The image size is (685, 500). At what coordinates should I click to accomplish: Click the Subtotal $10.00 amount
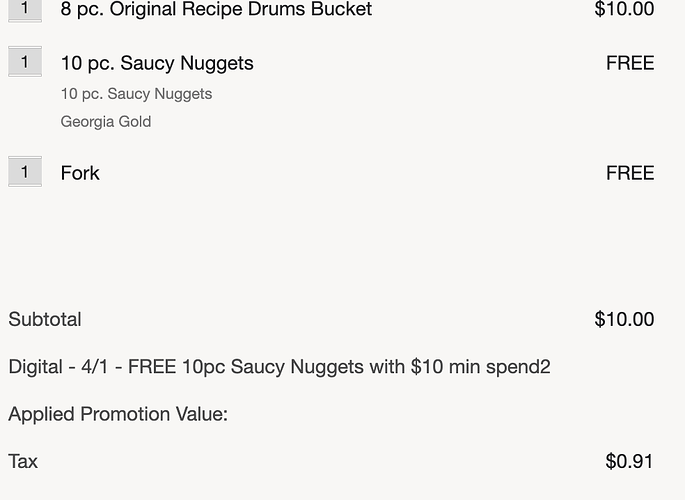pos(624,319)
